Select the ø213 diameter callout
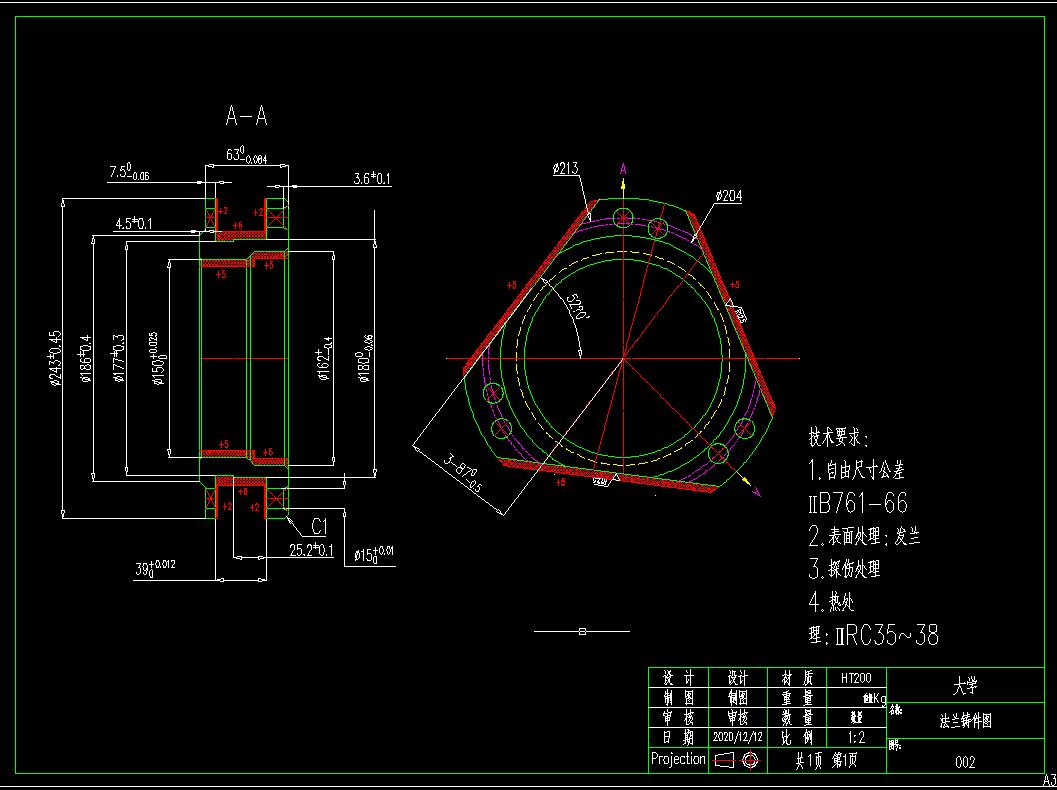Viewport: 1057px width, 790px height. [x=566, y=169]
